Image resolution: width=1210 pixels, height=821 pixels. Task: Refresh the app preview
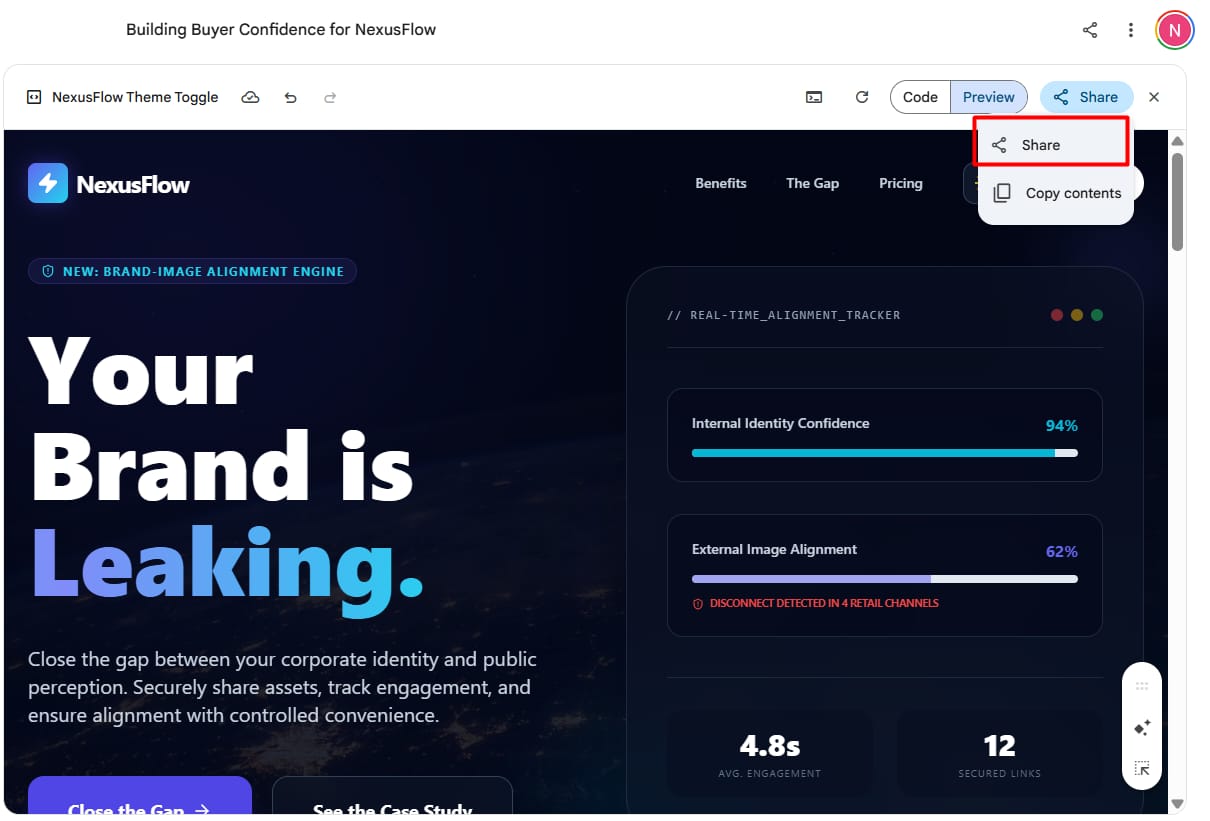861,96
